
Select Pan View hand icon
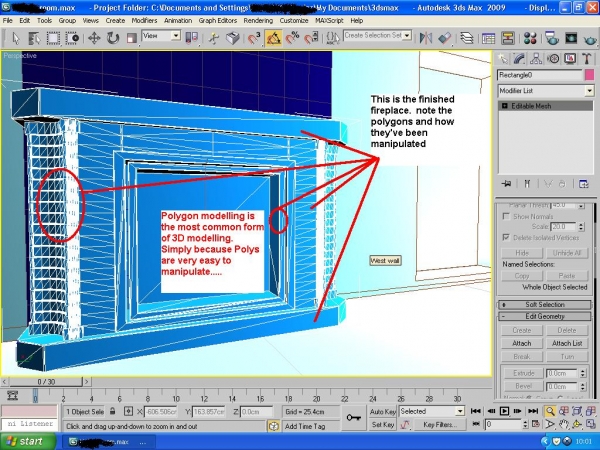click(x=563, y=424)
